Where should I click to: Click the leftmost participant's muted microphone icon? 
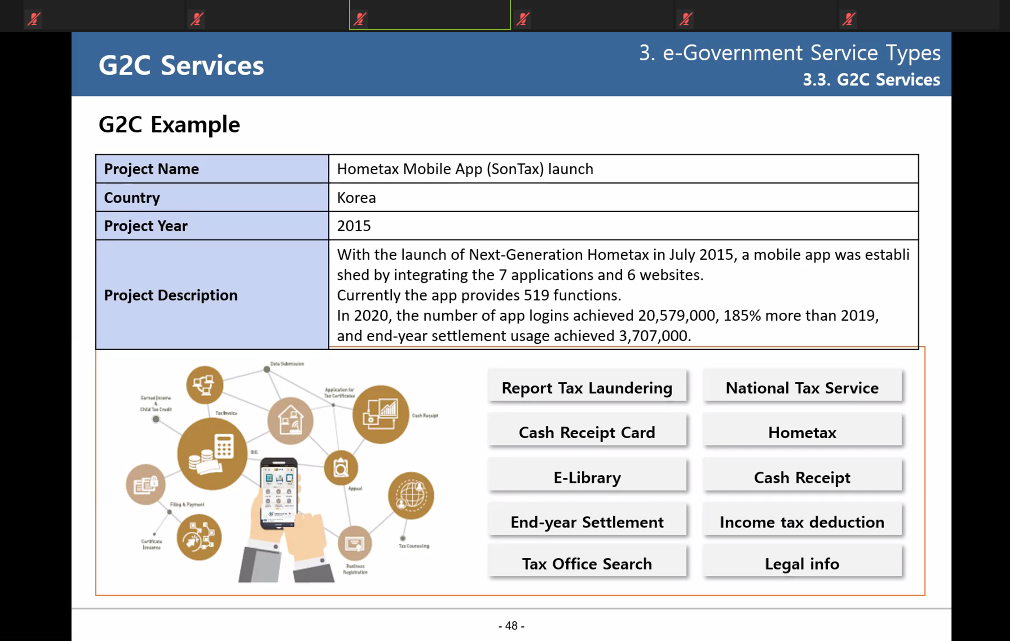pyautogui.click(x=34, y=19)
